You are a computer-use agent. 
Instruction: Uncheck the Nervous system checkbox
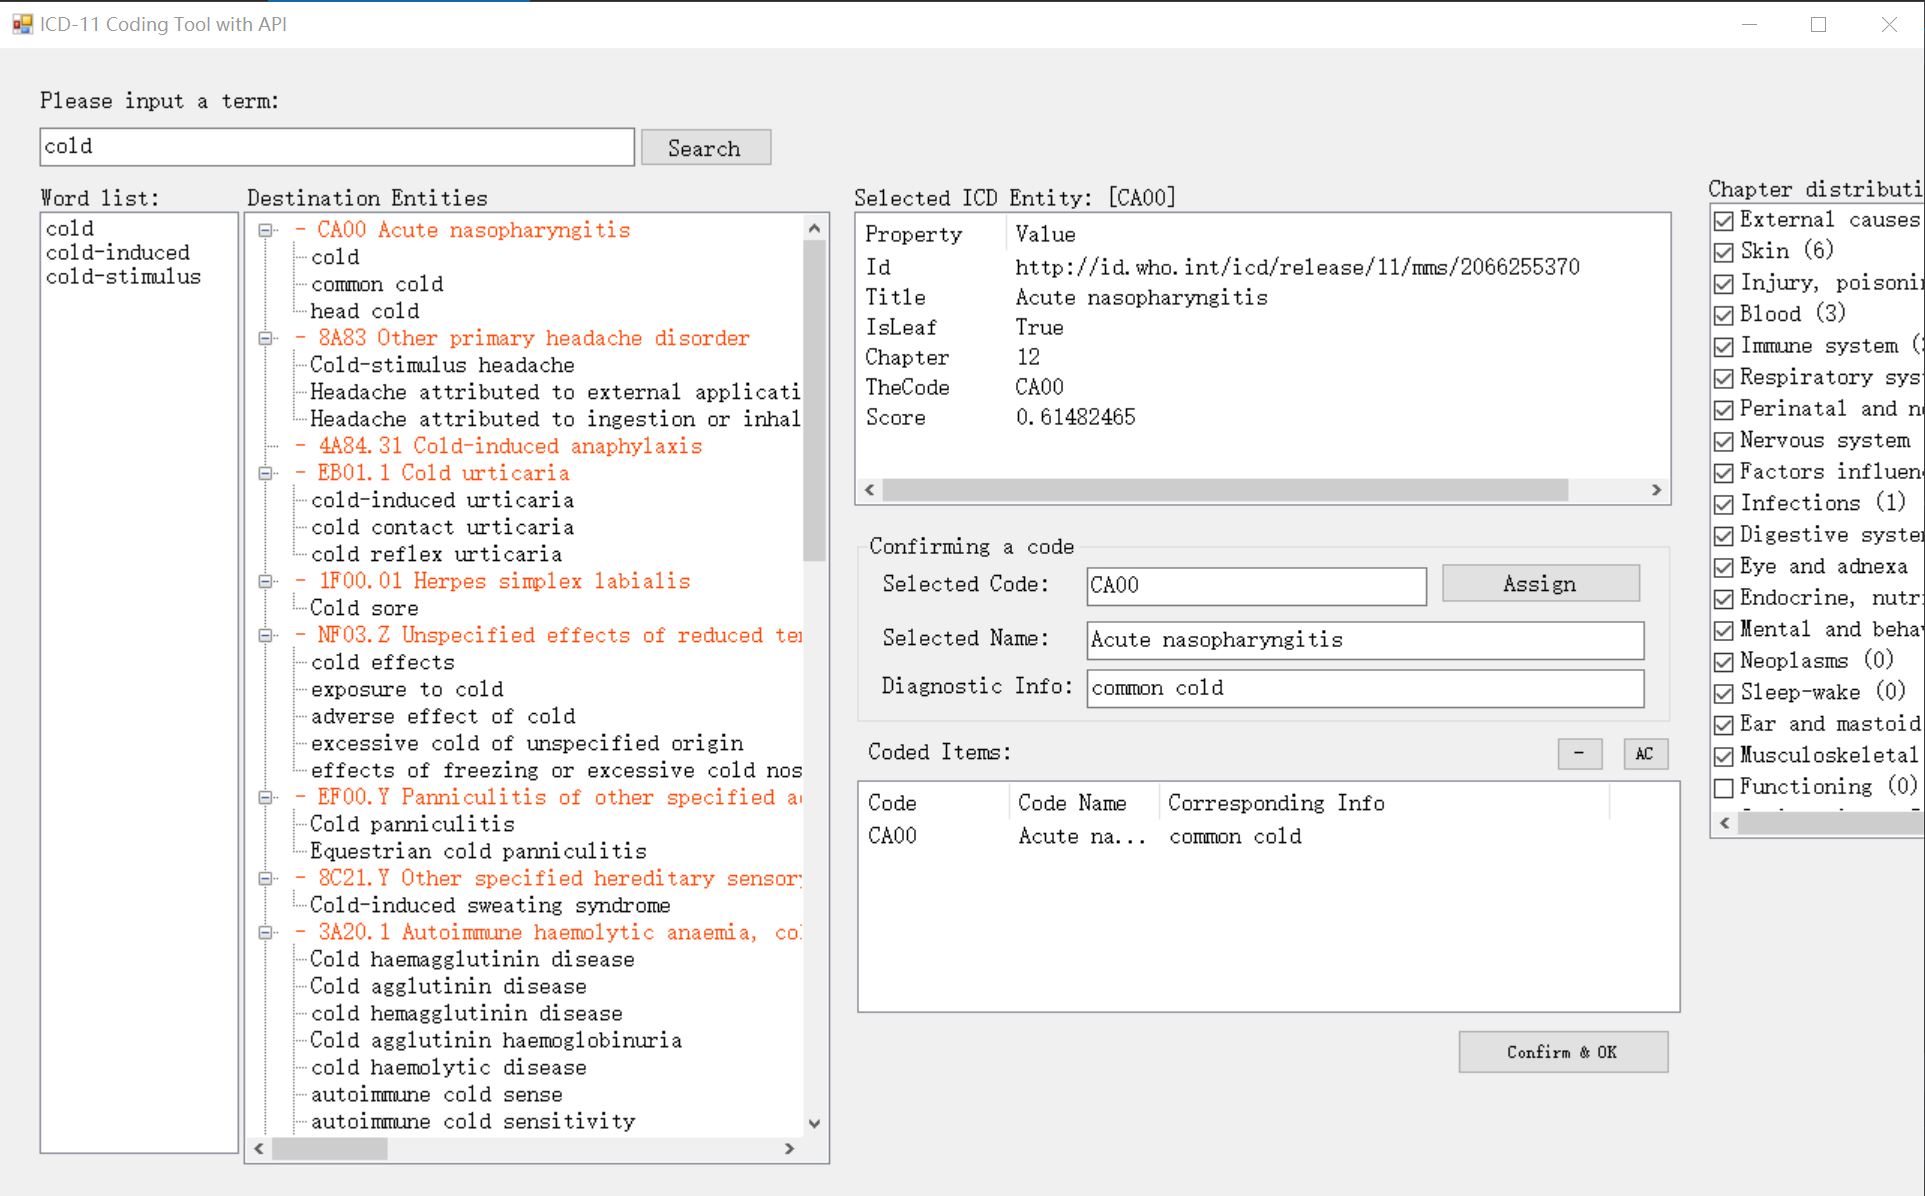pos(1724,441)
